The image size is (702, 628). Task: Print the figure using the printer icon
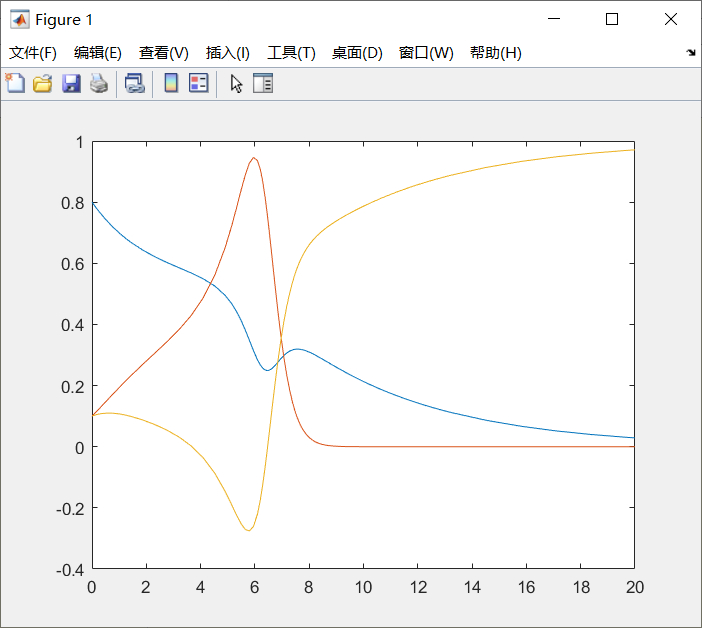[99, 84]
